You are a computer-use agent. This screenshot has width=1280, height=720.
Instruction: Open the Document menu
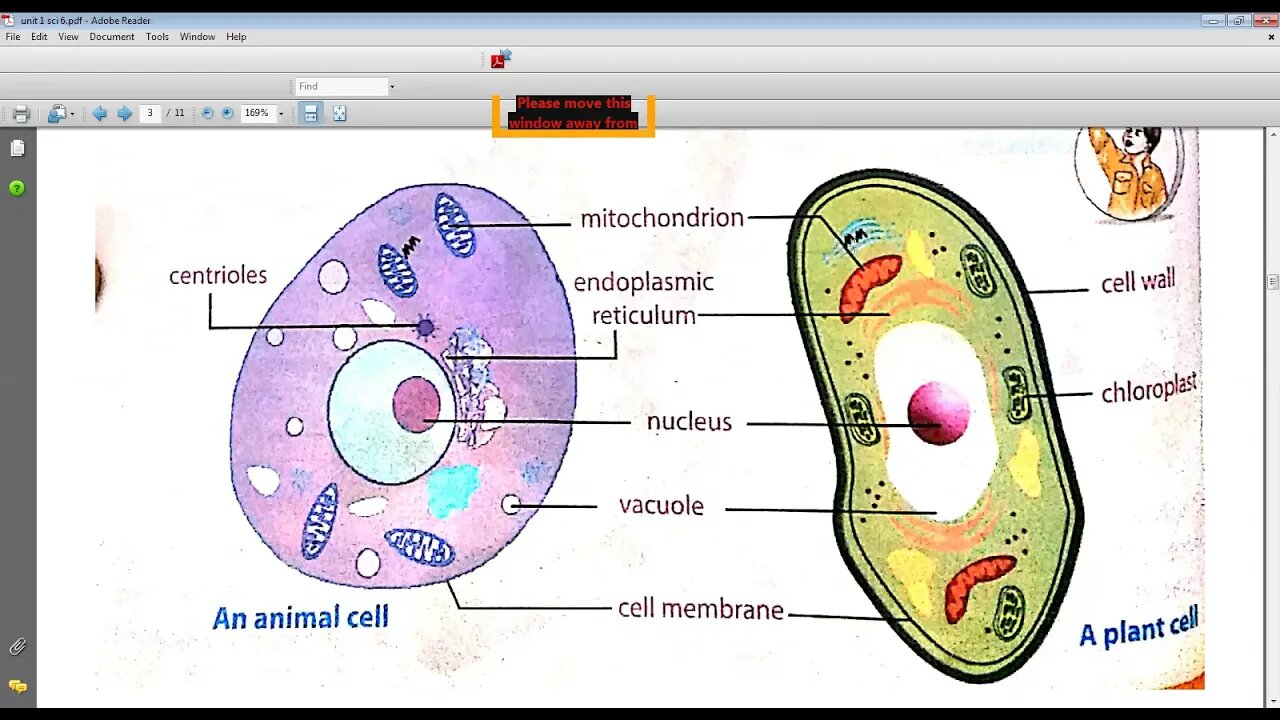112,37
